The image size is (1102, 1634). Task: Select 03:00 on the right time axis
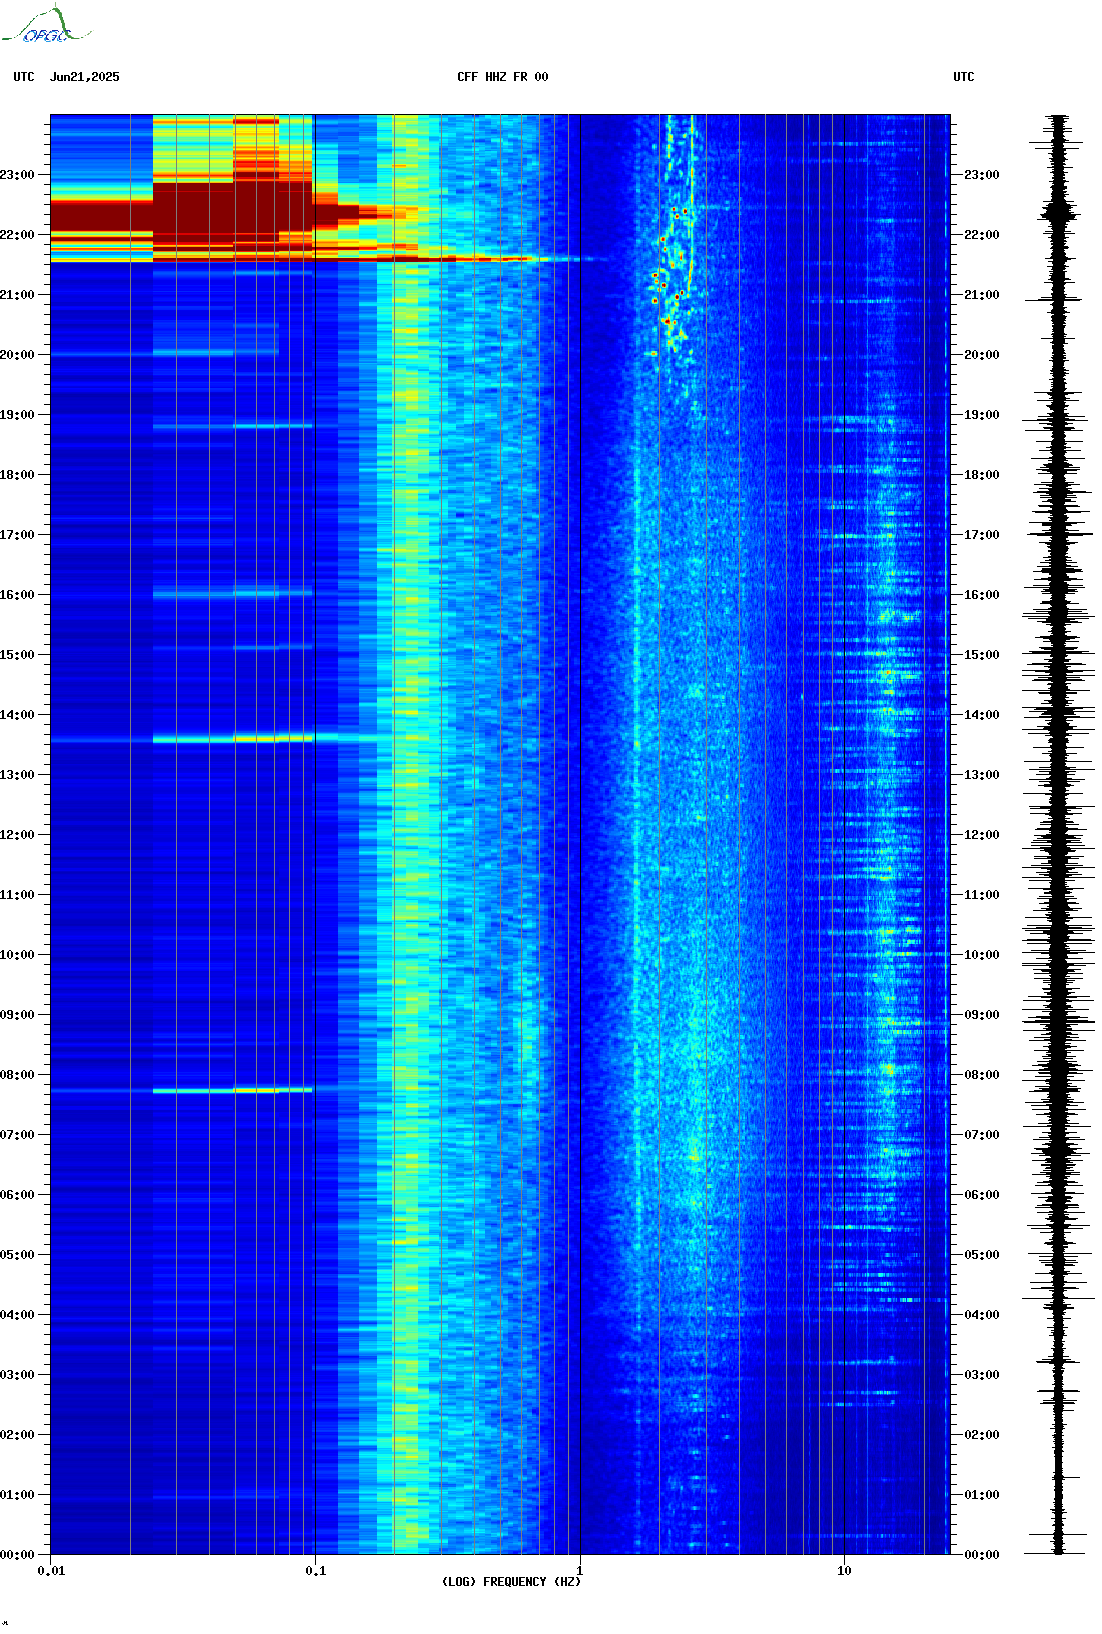pyautogui.click(x=981, y=1375)
